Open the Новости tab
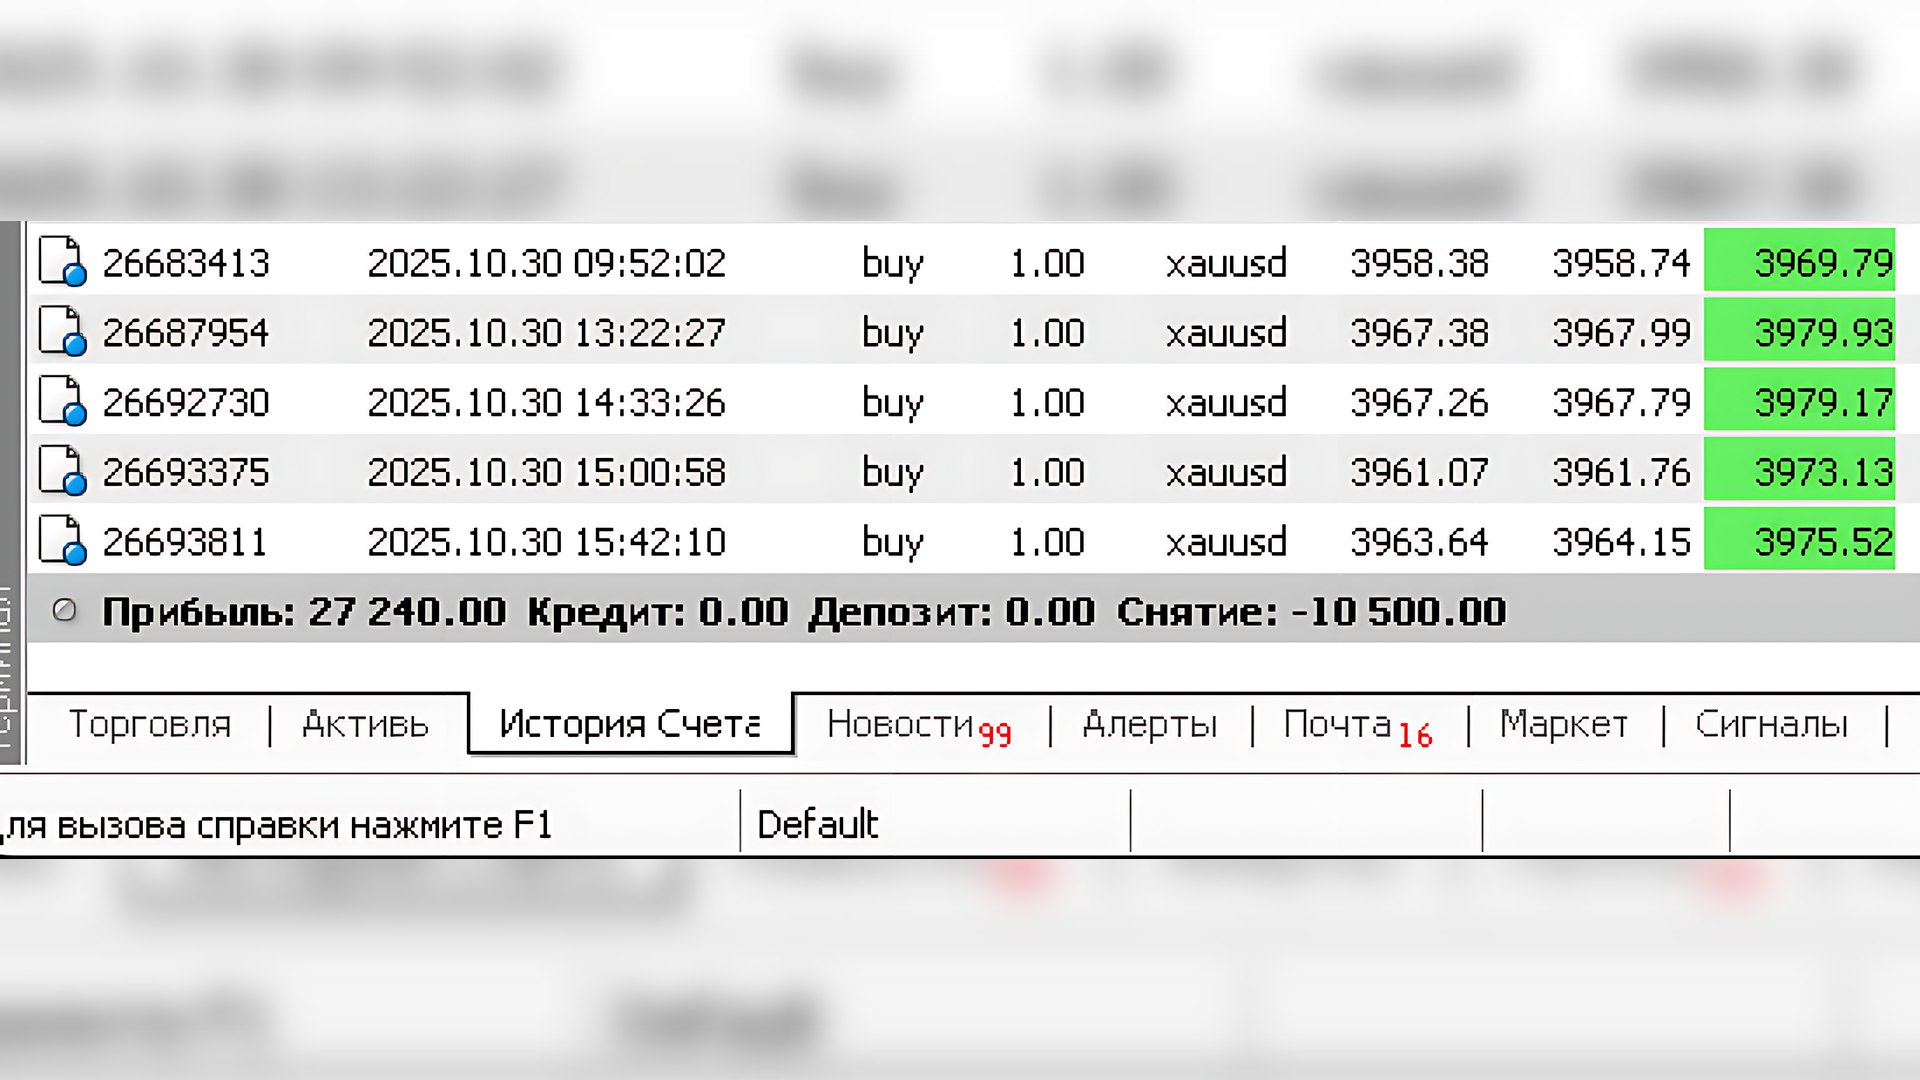The width and height of the screenshot is (1920, 1080). [x=919, y=726]
